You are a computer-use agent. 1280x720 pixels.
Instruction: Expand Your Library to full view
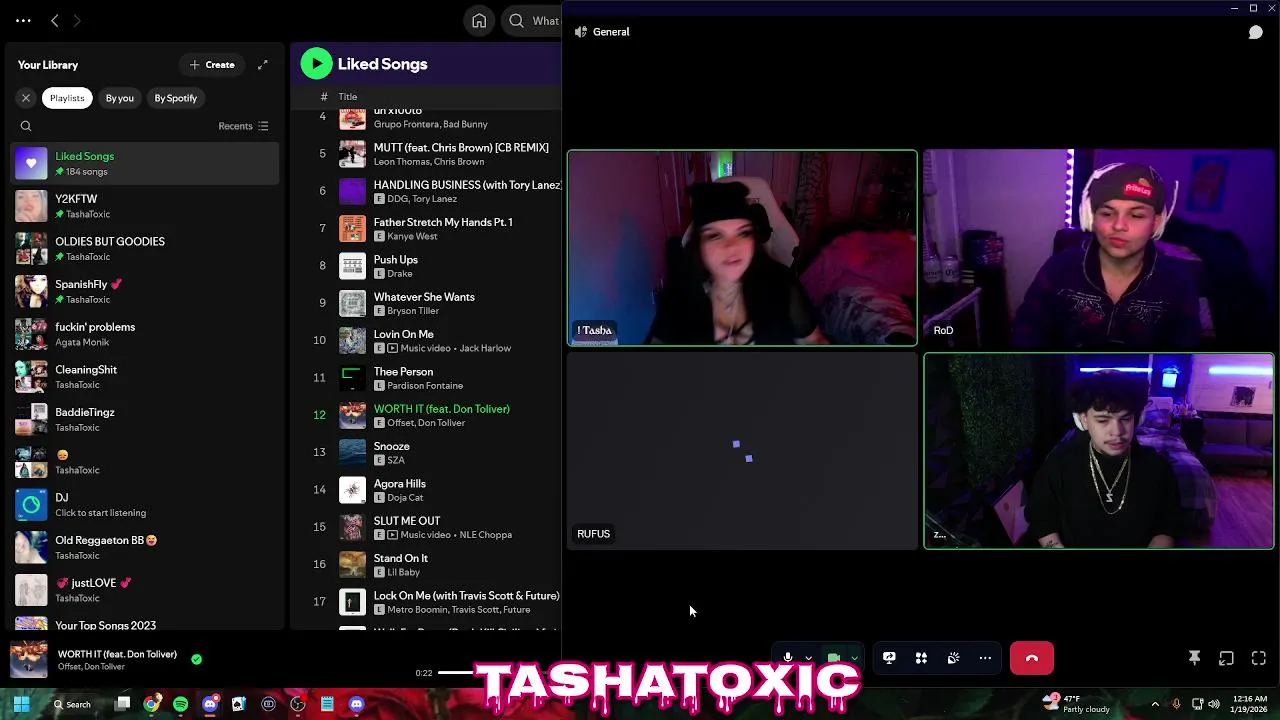(x=263, y=65)
